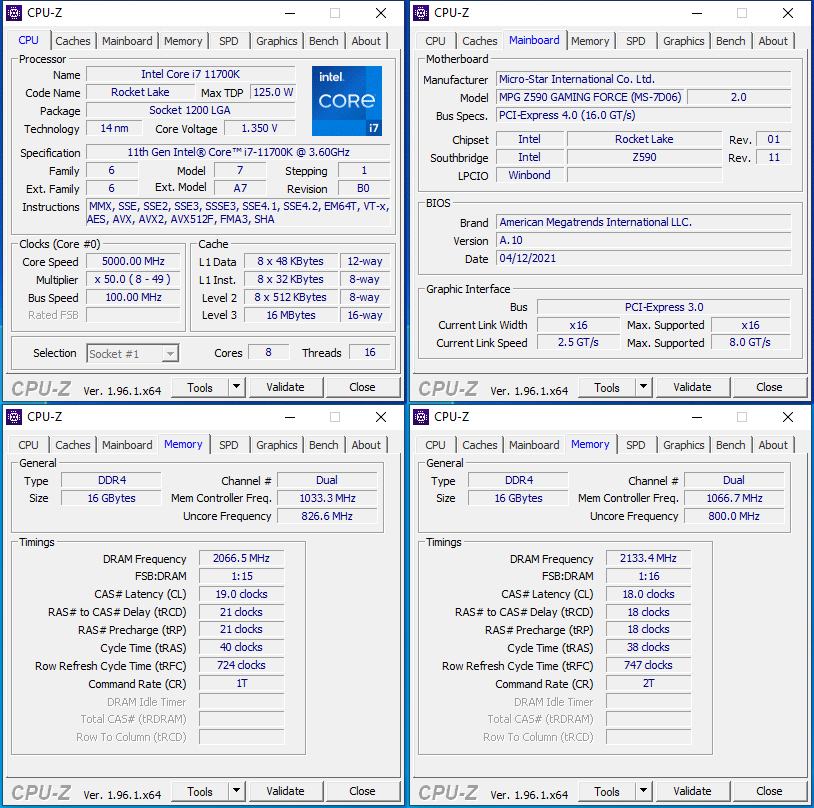Open SPD tab in the top-left CPU window
Screen dimensions: 814x808
(x=228, y=41)
